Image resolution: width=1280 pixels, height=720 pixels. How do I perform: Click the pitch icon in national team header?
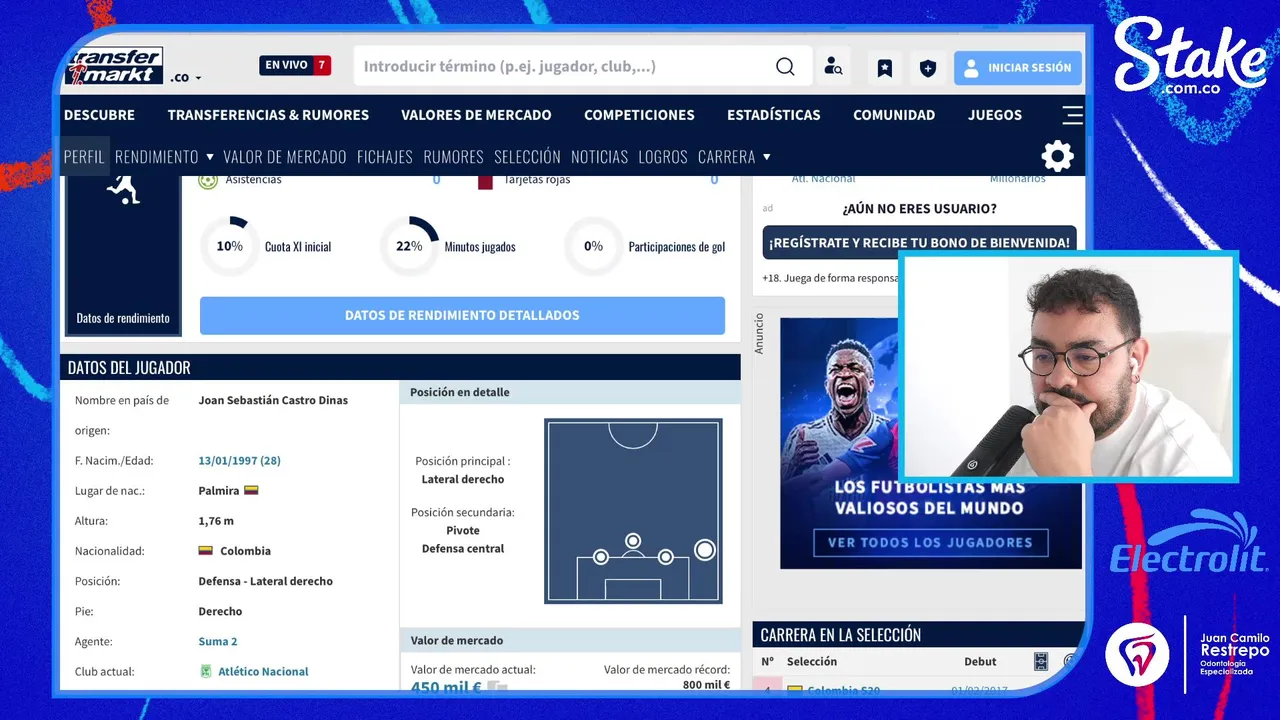1041,661
